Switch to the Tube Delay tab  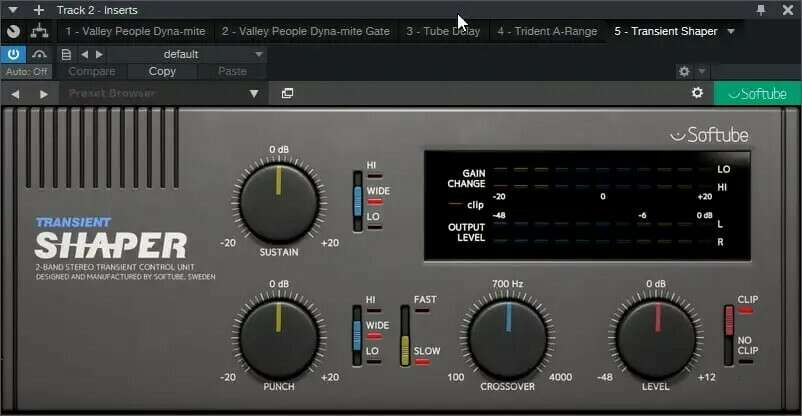(443, 31)
